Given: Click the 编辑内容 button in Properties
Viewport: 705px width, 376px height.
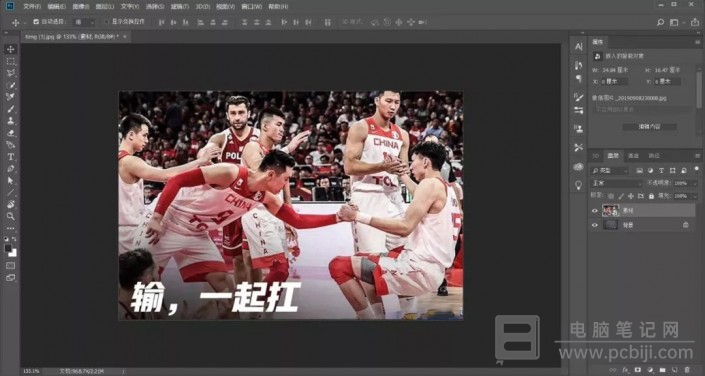Looking at the screenshot, I should (650, 127).
